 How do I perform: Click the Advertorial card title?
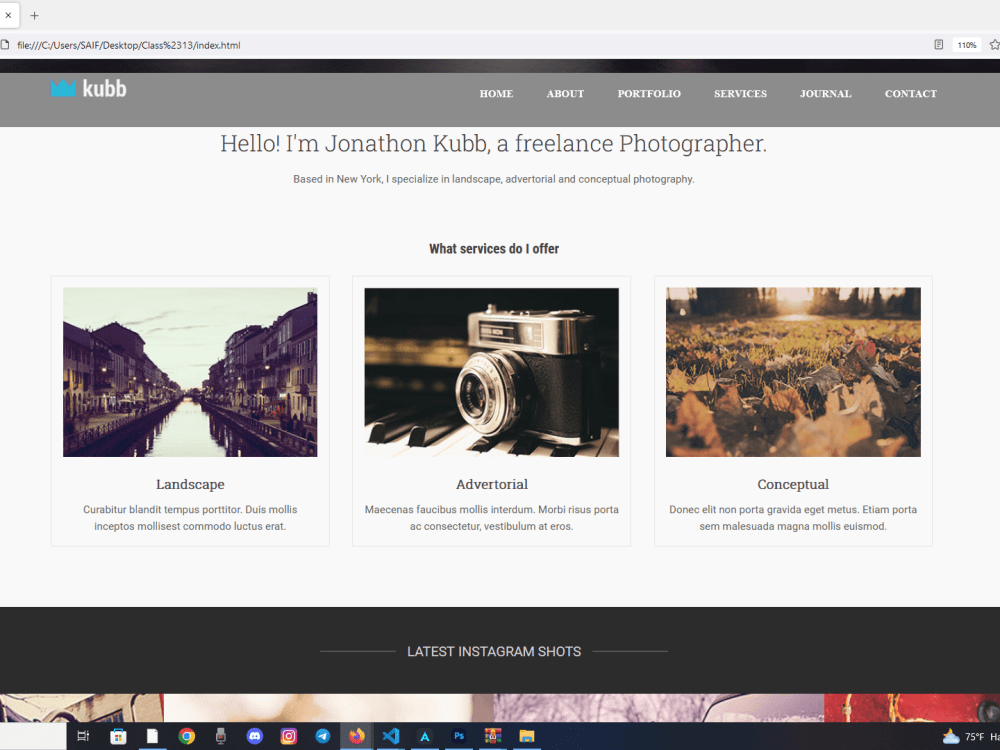tap(492, 484)
